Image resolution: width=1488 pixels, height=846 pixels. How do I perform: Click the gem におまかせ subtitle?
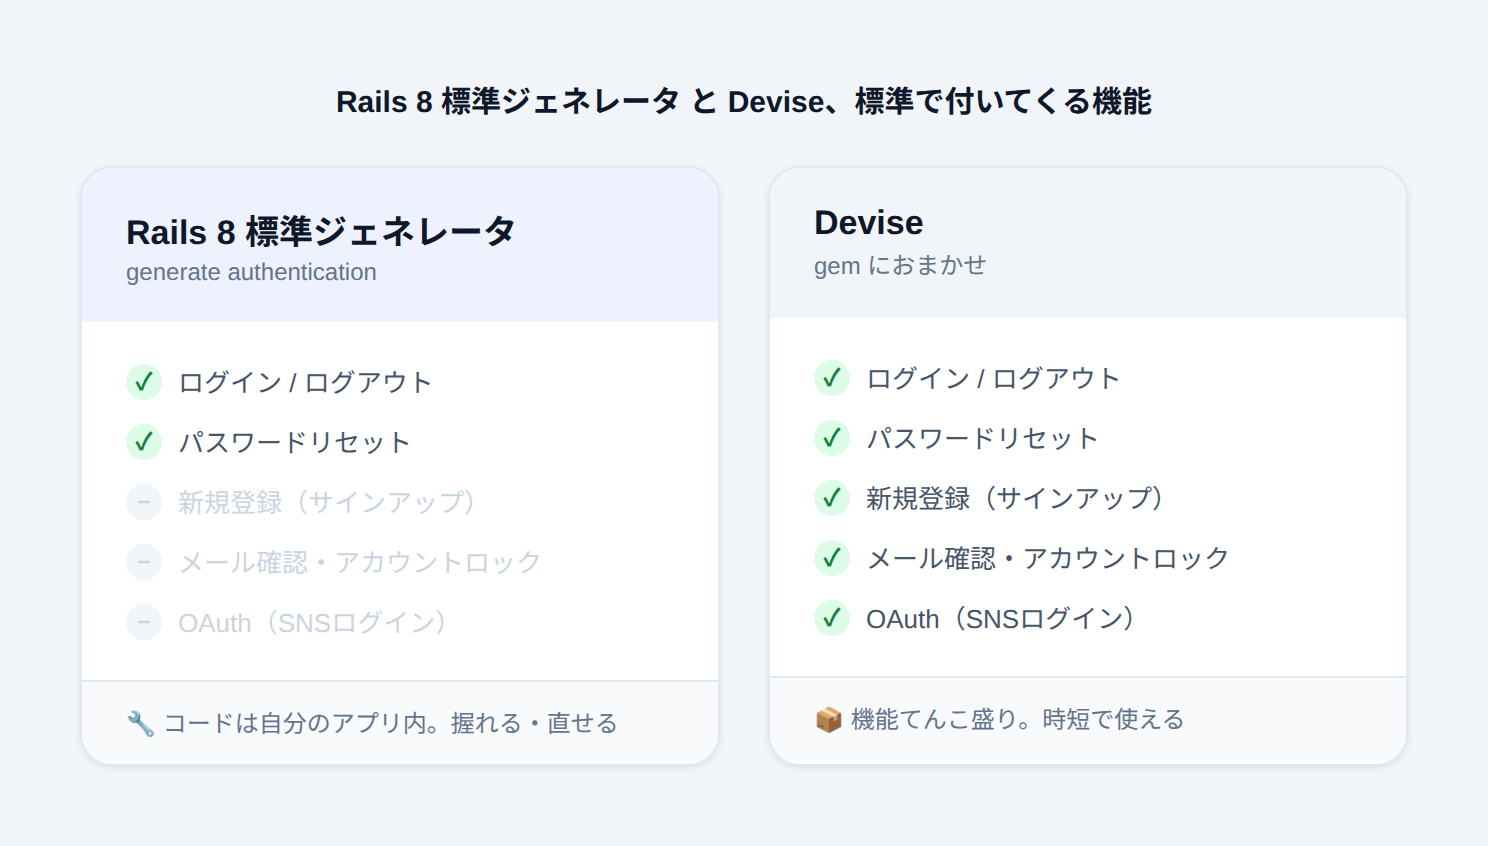900,266
